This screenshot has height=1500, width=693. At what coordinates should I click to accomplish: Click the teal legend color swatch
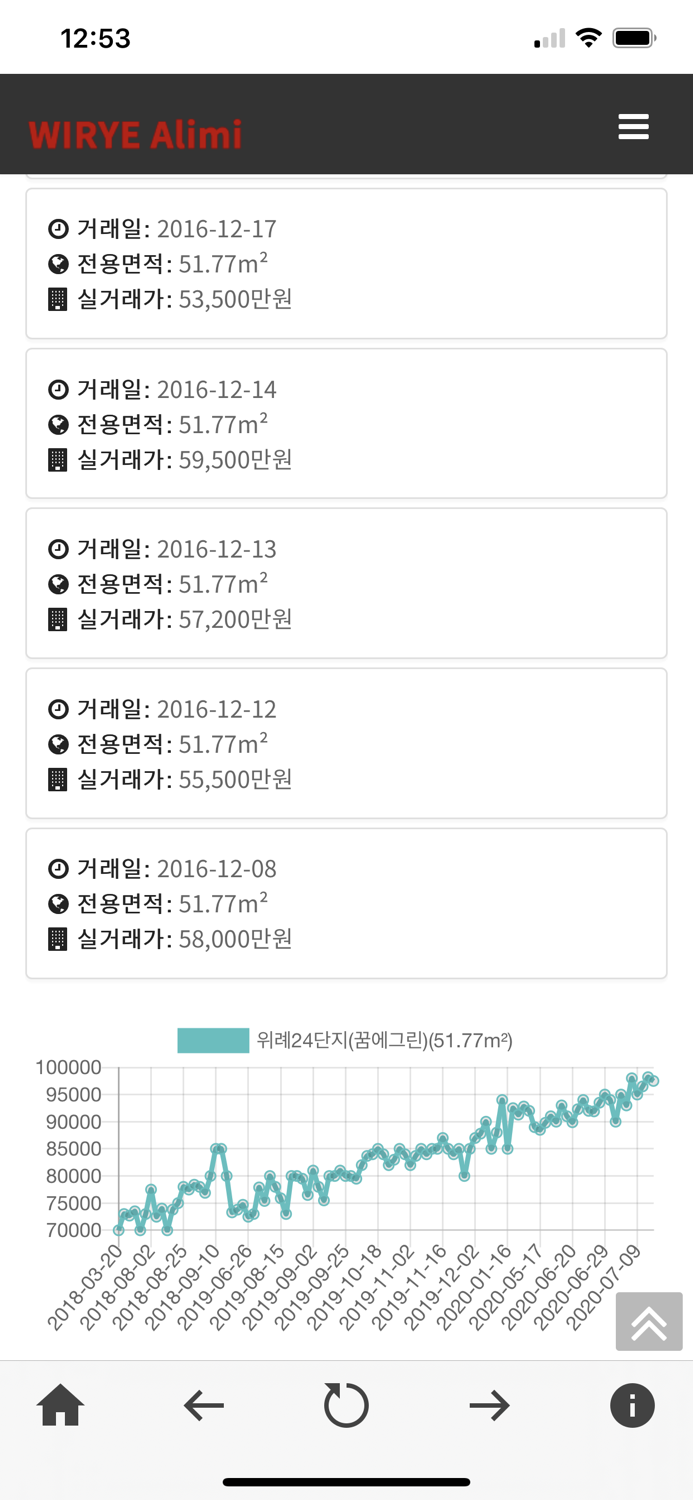[212, 1040]
